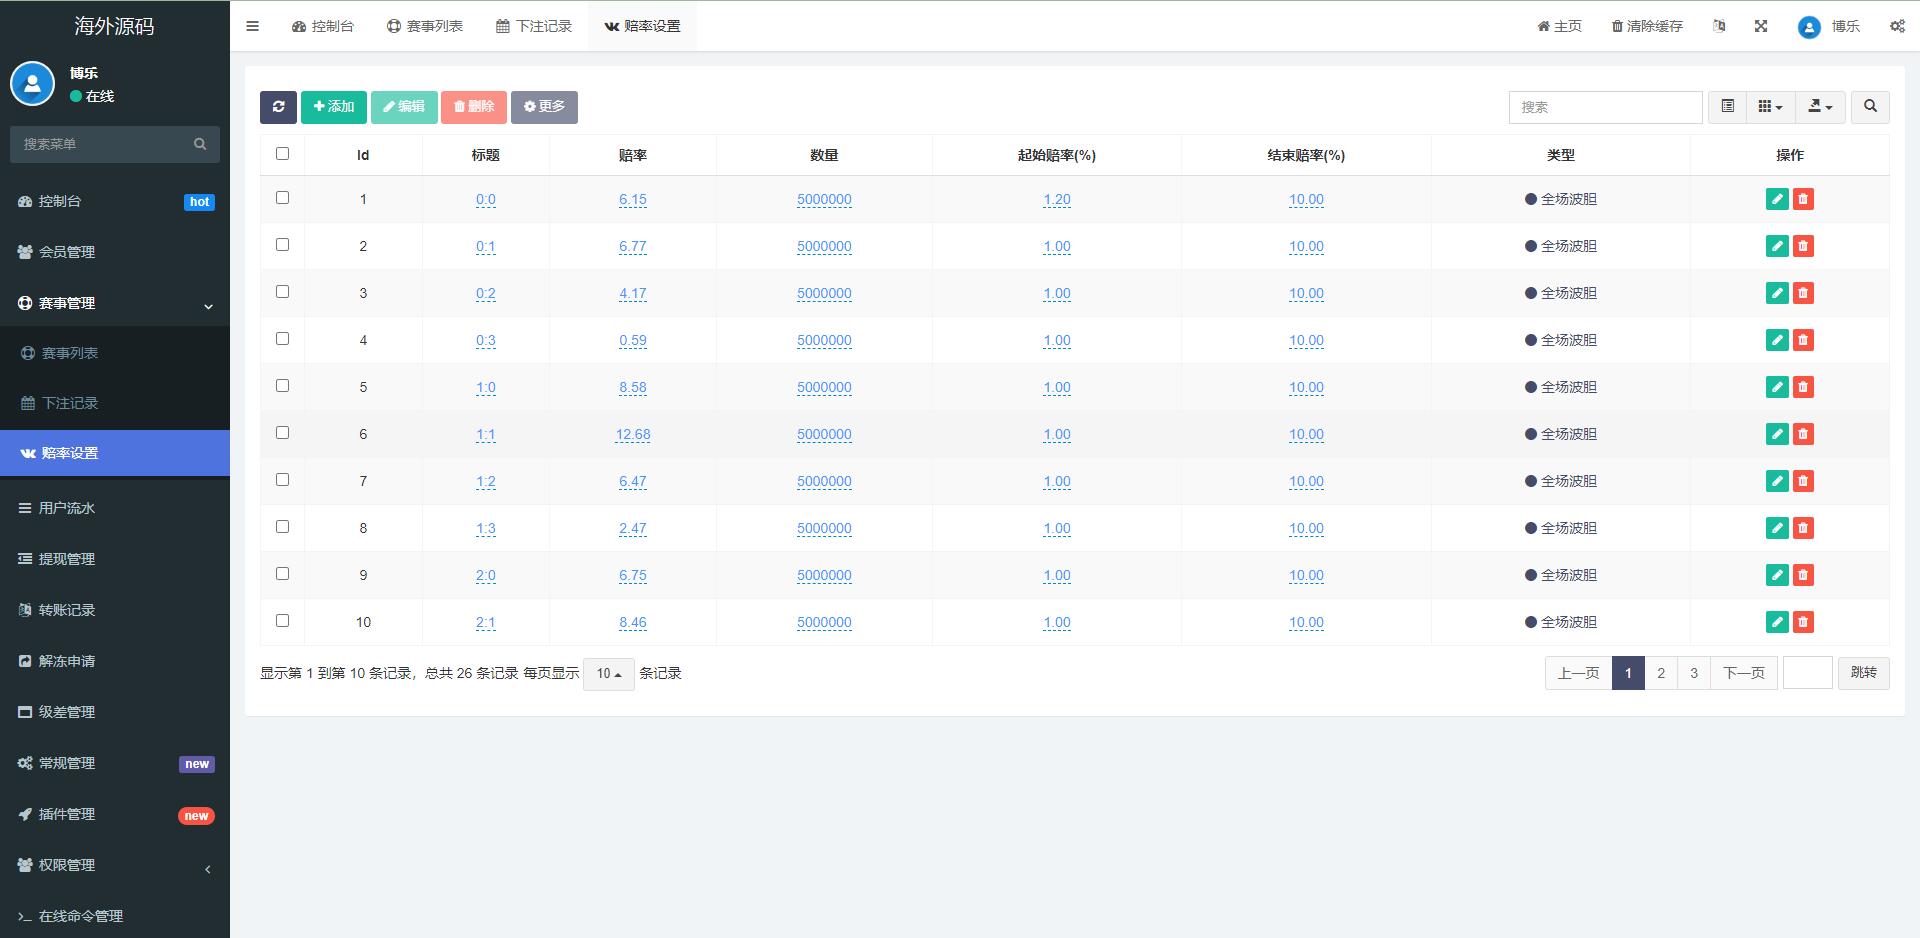Click the refresh table icon button
The image size is (1920, 938).
tap(278, 107)
